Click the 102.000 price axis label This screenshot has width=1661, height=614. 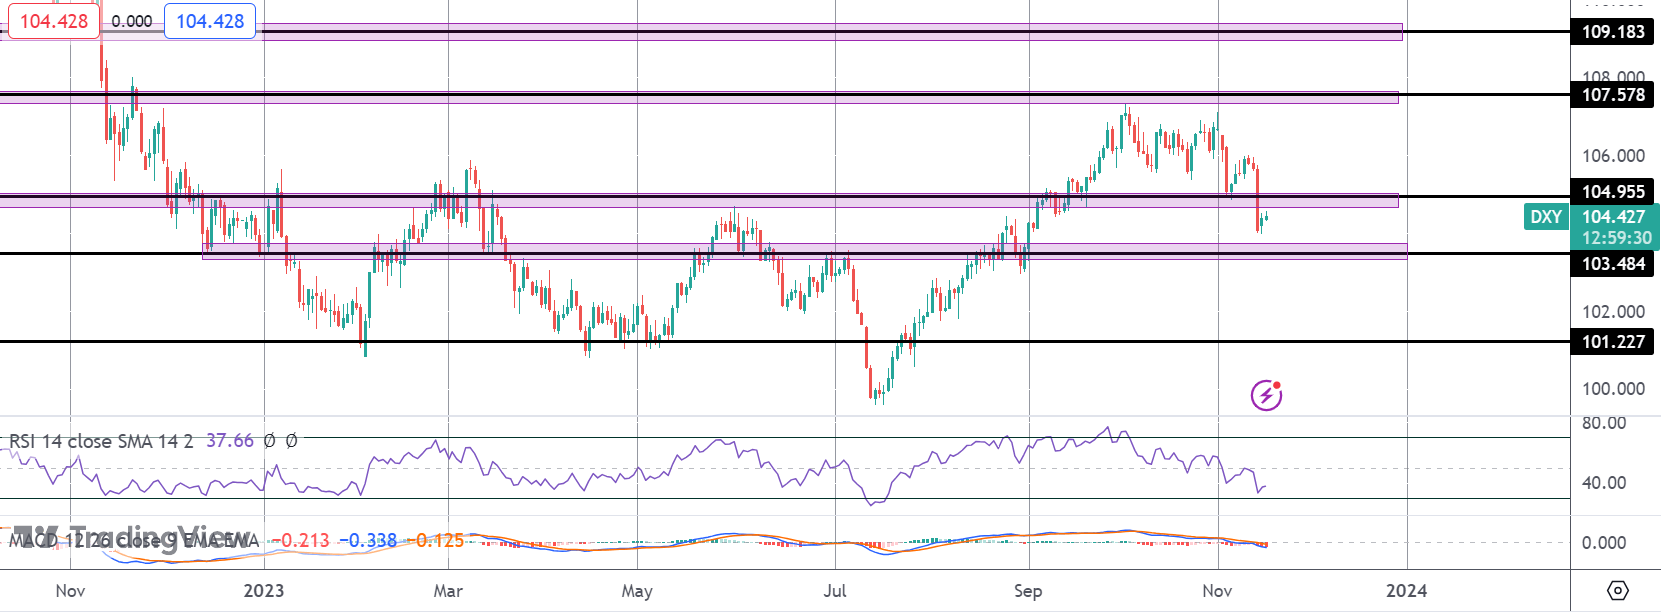pyautogui.click(x=1613, y=312)
